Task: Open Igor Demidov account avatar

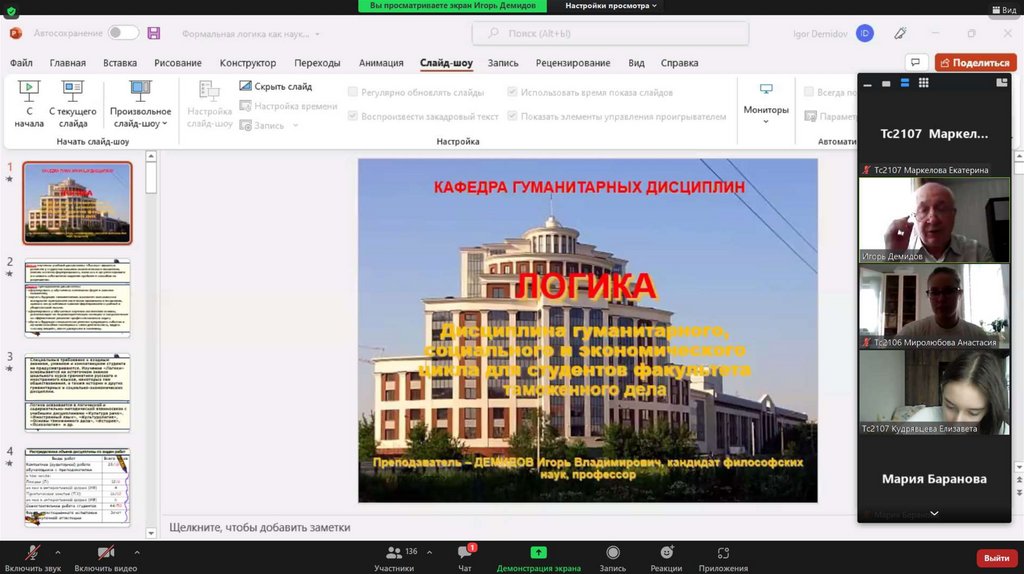Action: (865, 33)
